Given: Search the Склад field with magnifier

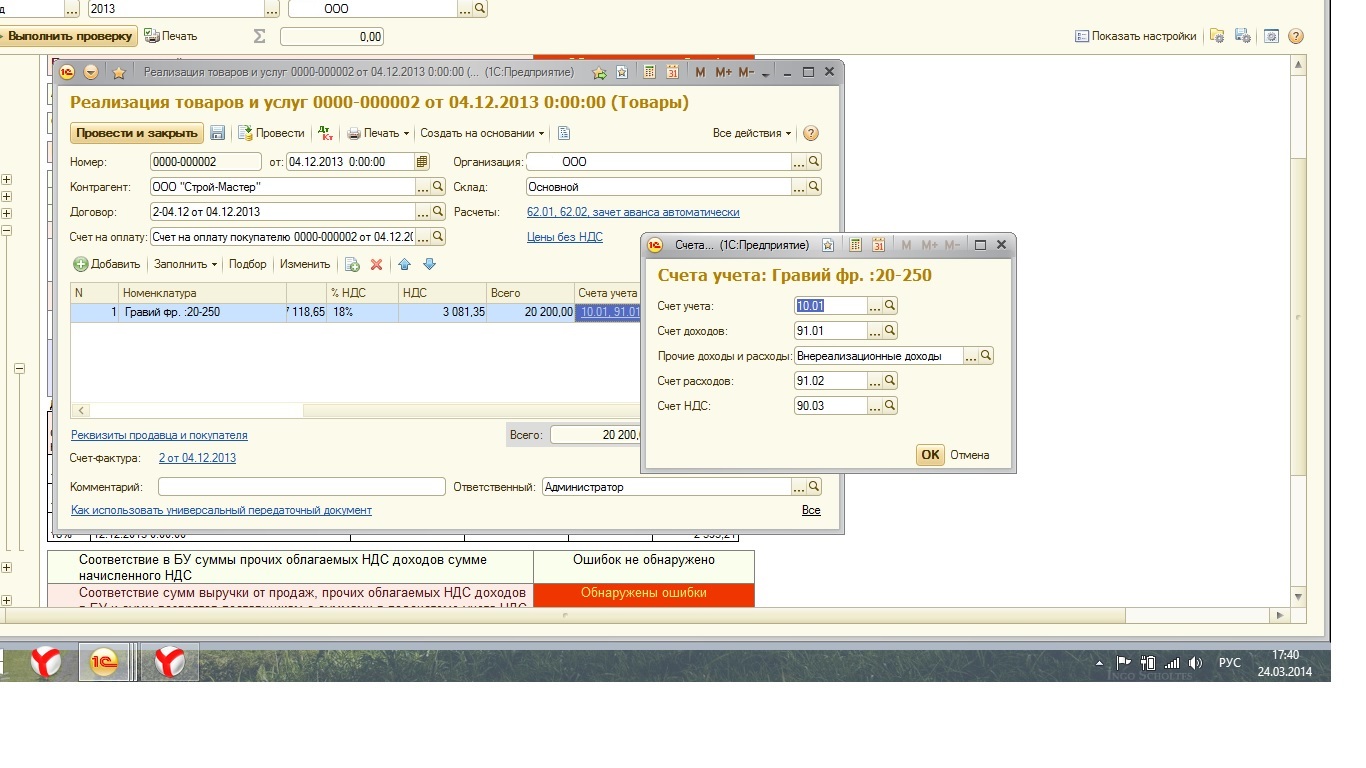Looking at the screenshot, I should click(x=814, y=187).
